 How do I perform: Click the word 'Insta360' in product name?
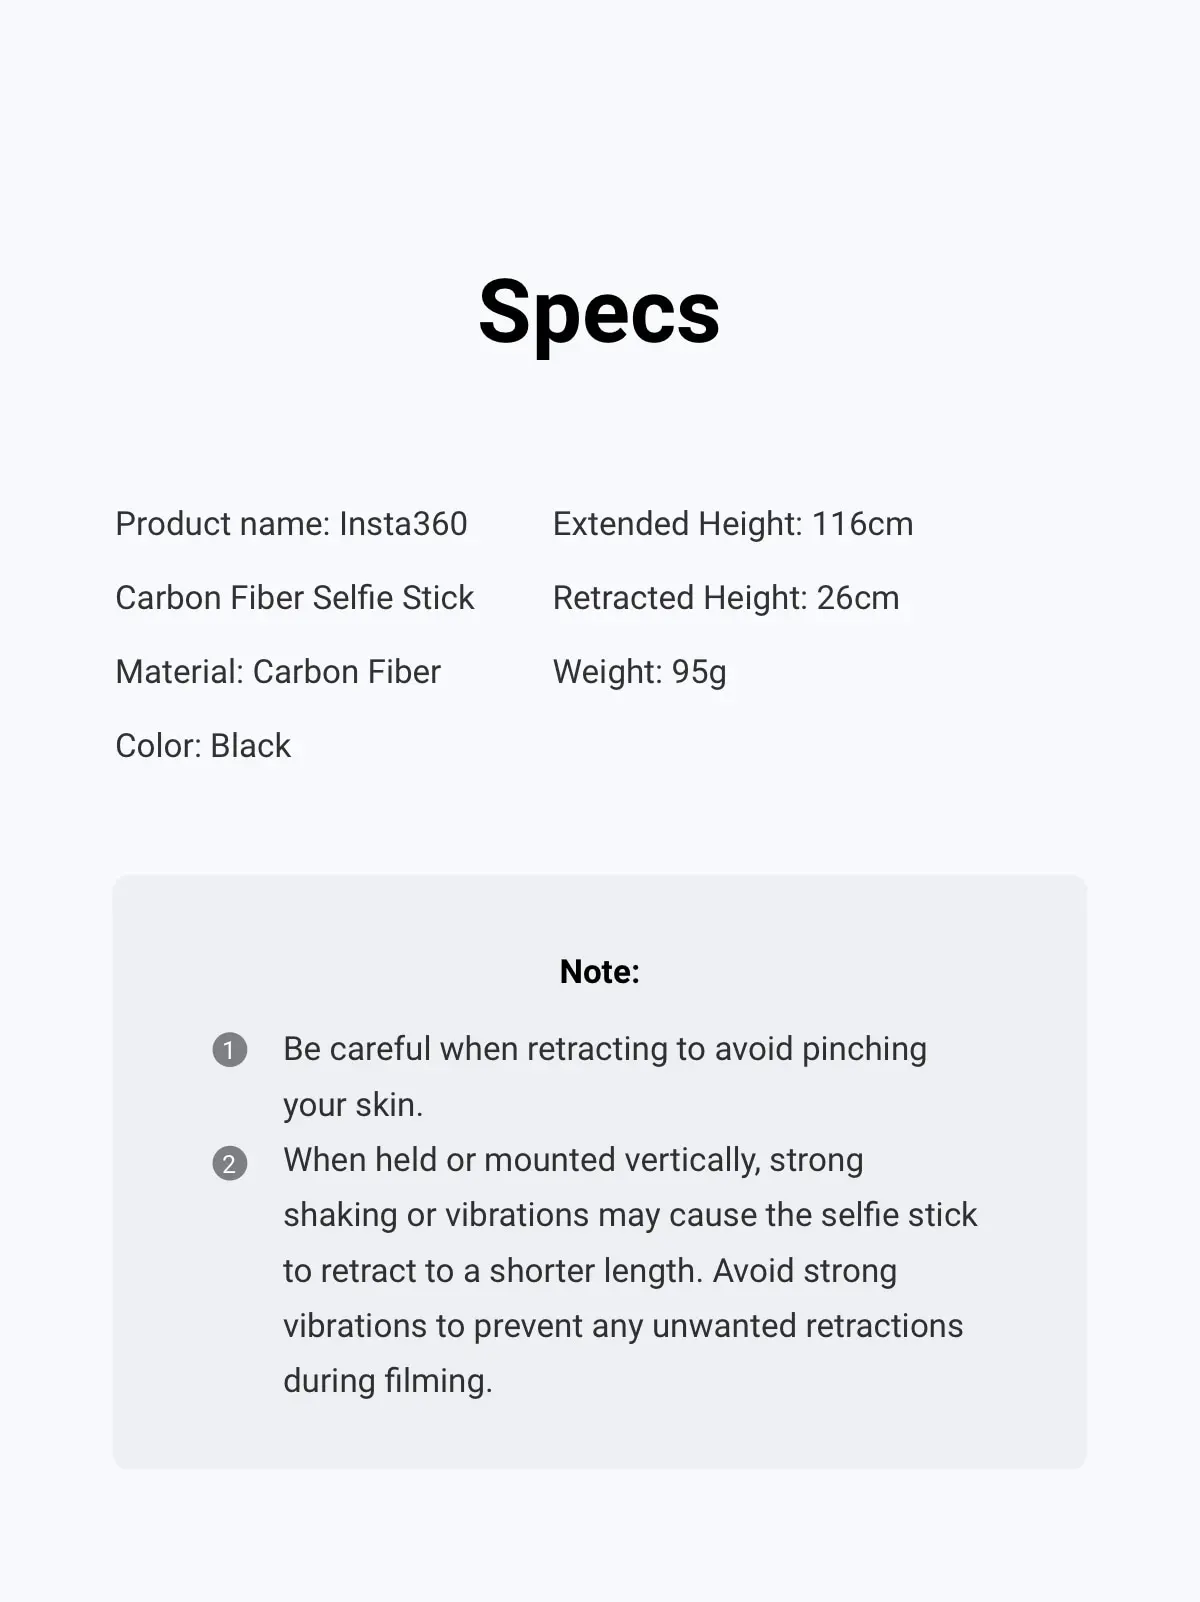coord(403,524)
